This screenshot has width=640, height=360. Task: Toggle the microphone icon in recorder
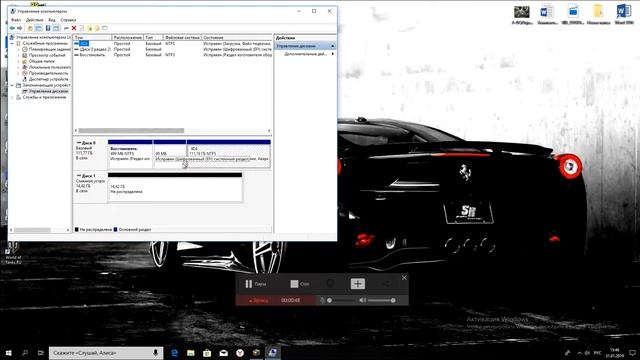(322, 300)
